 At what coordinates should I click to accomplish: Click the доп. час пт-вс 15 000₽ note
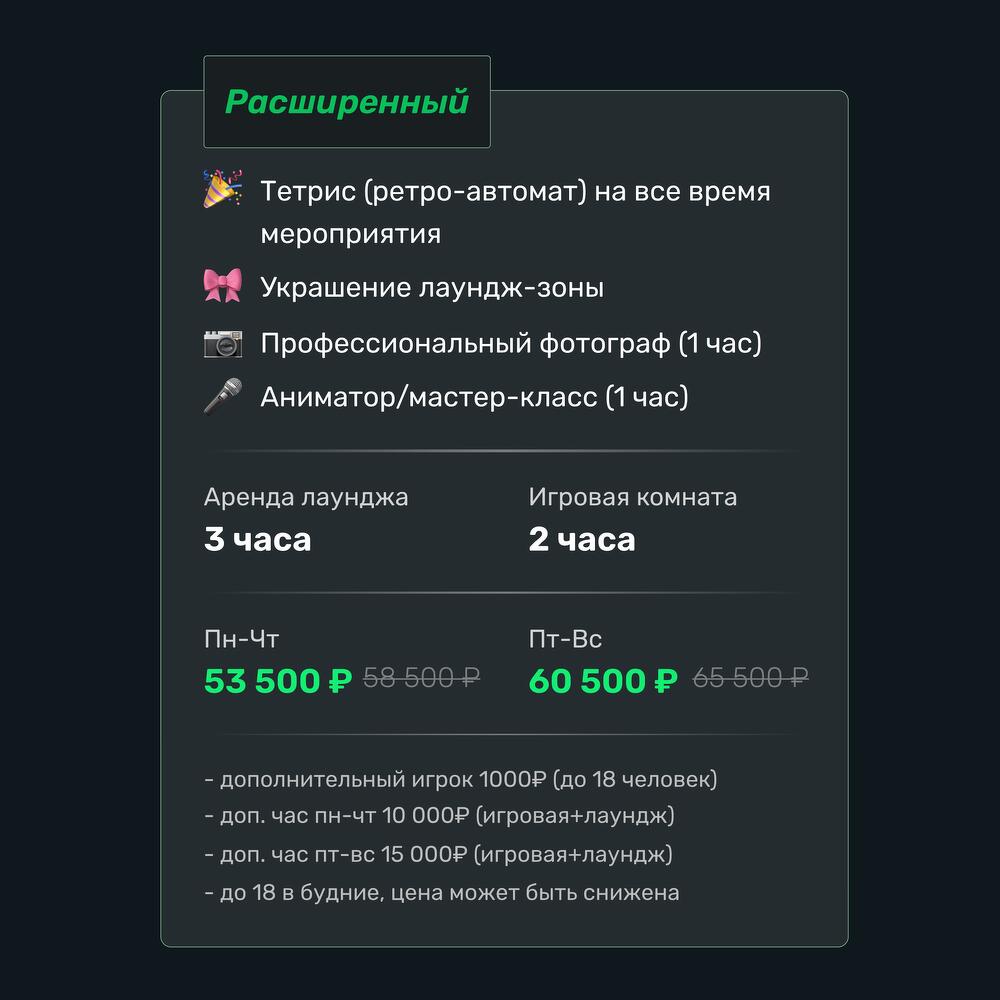438,855
